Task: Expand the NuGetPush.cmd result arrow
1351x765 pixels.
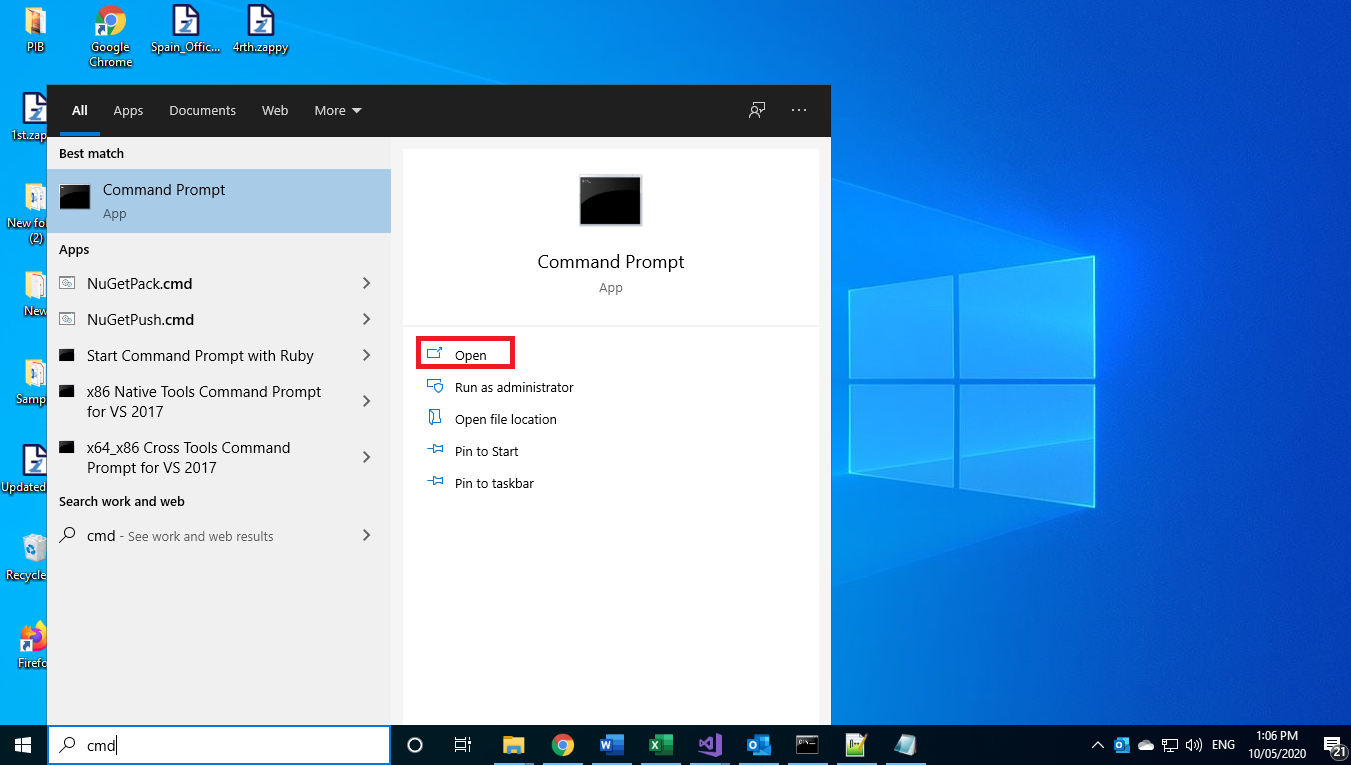Action: [367, 320]
